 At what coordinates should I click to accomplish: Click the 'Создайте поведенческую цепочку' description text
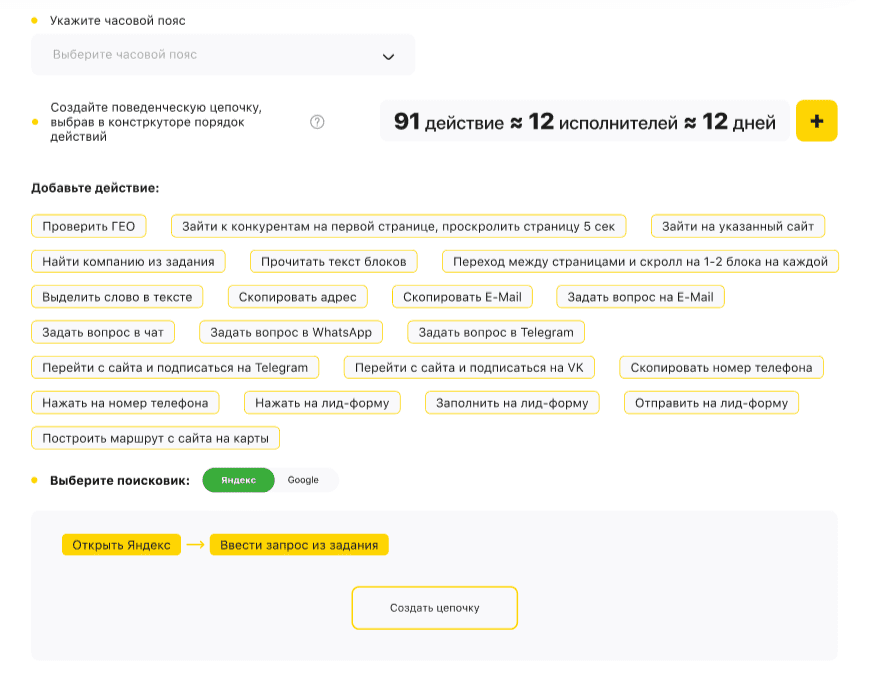point(156,122)
